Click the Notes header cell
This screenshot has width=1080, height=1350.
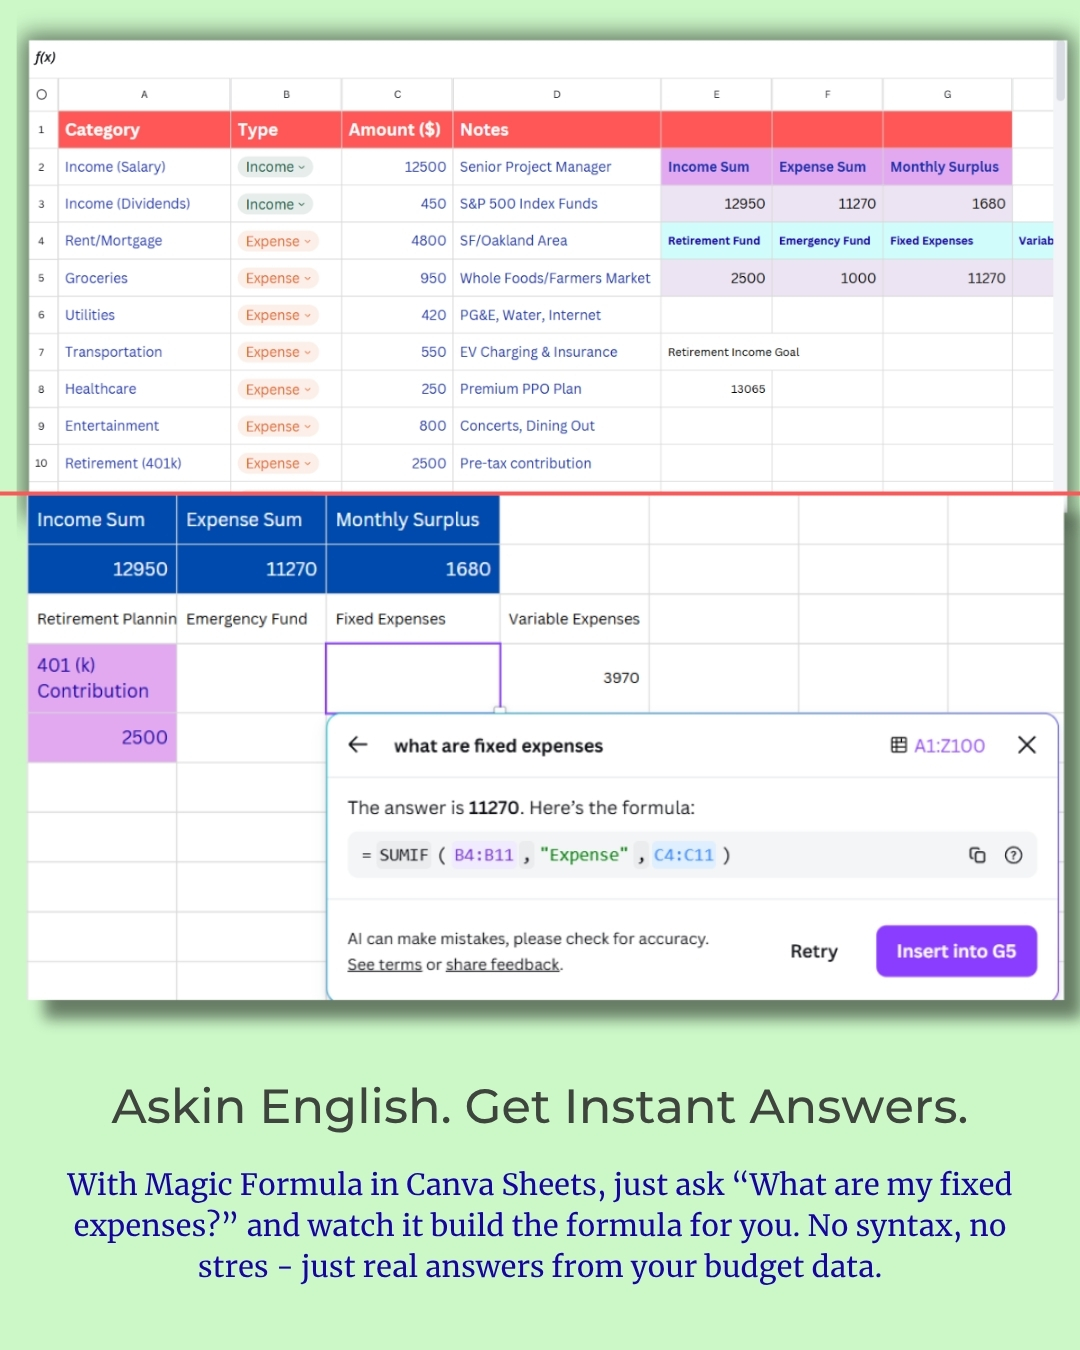(x=556, y=130)
